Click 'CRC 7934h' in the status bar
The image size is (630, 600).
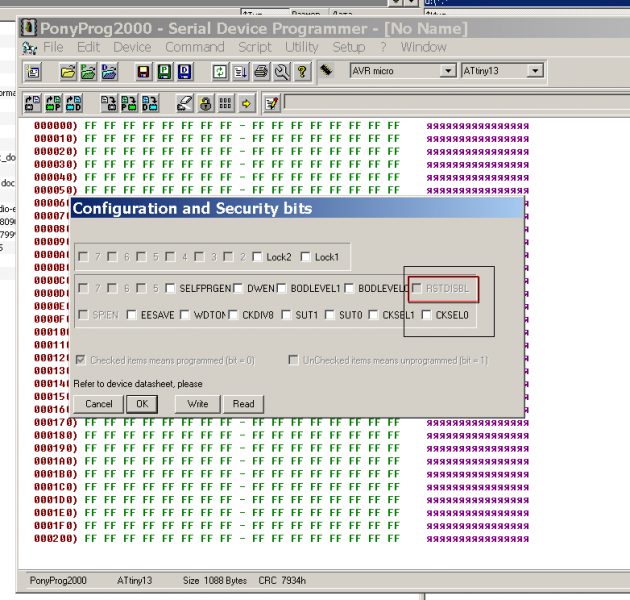pyautogui.click(x=282, y=580)
